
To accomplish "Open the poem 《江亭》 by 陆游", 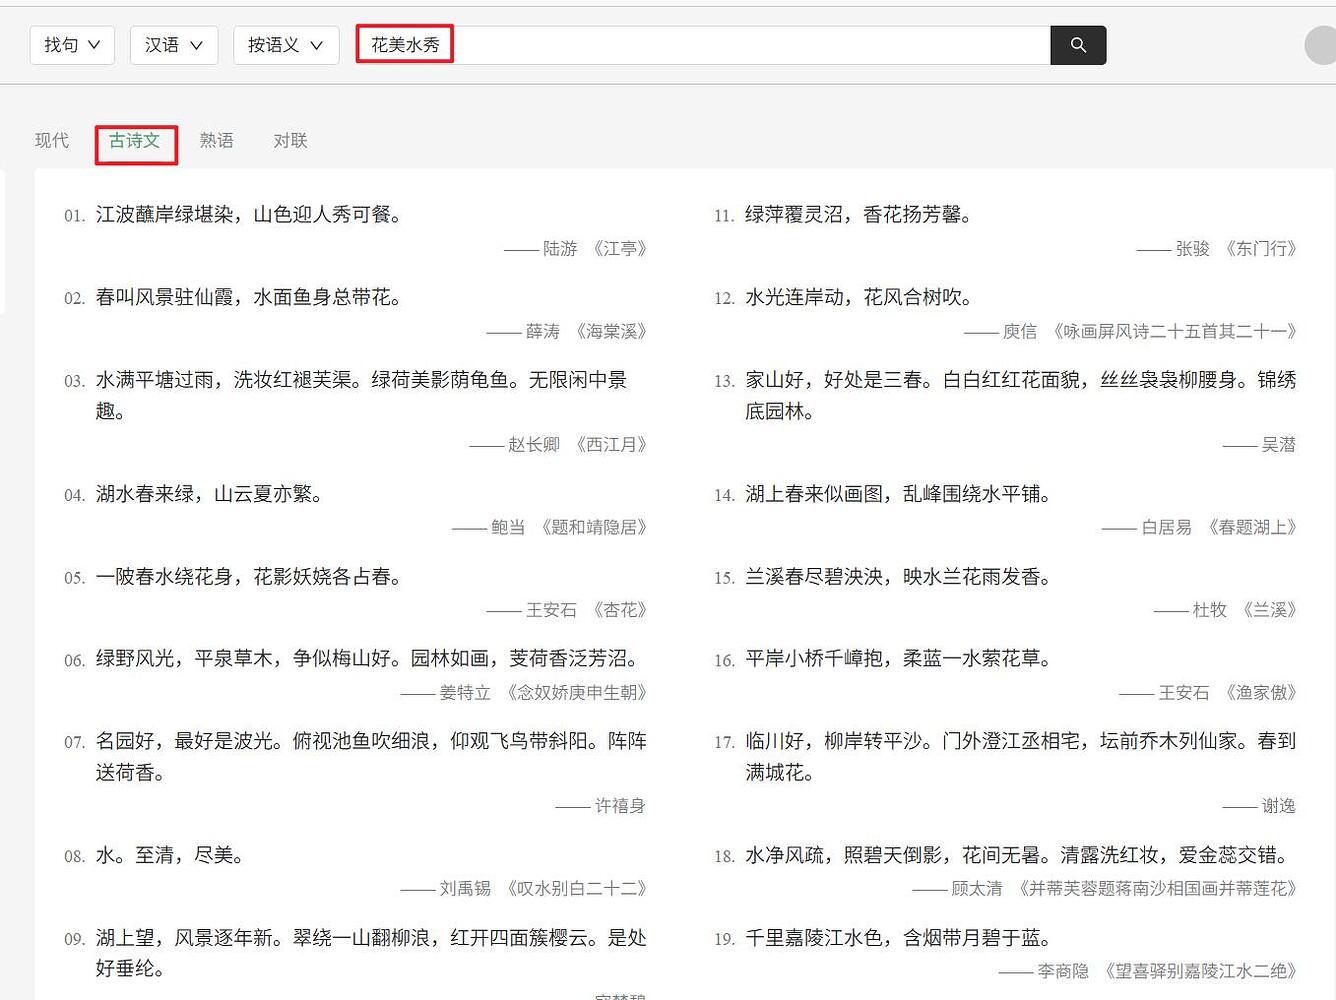I will click(615, 249).
